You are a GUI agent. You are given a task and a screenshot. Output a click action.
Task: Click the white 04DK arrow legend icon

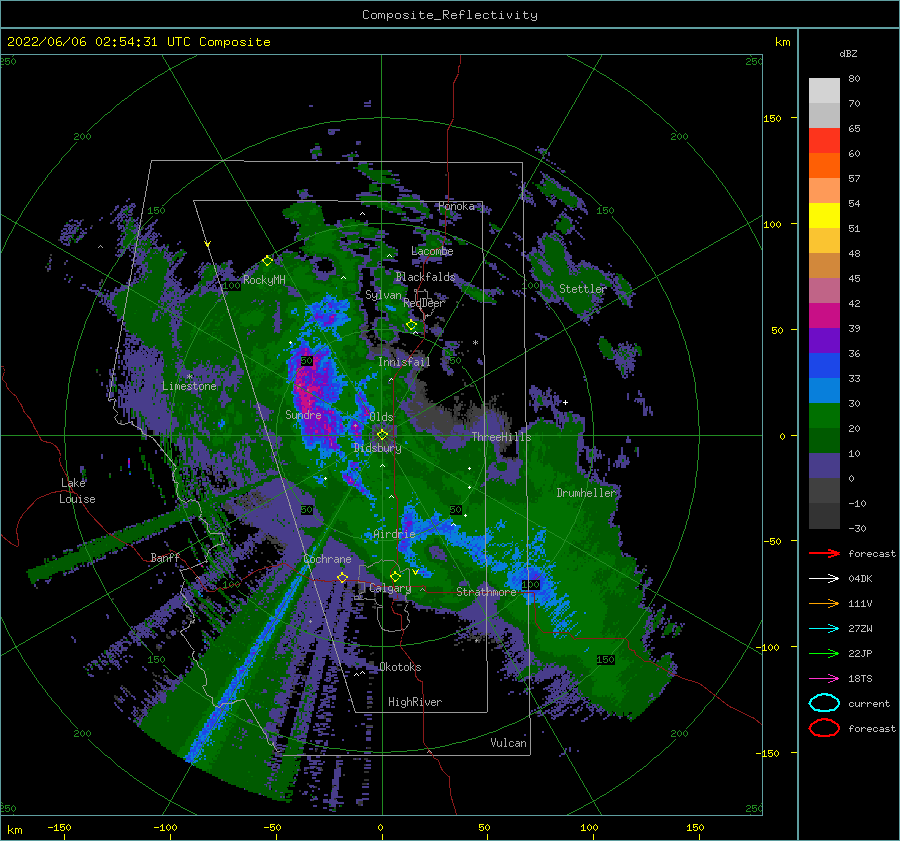(824, 578)
